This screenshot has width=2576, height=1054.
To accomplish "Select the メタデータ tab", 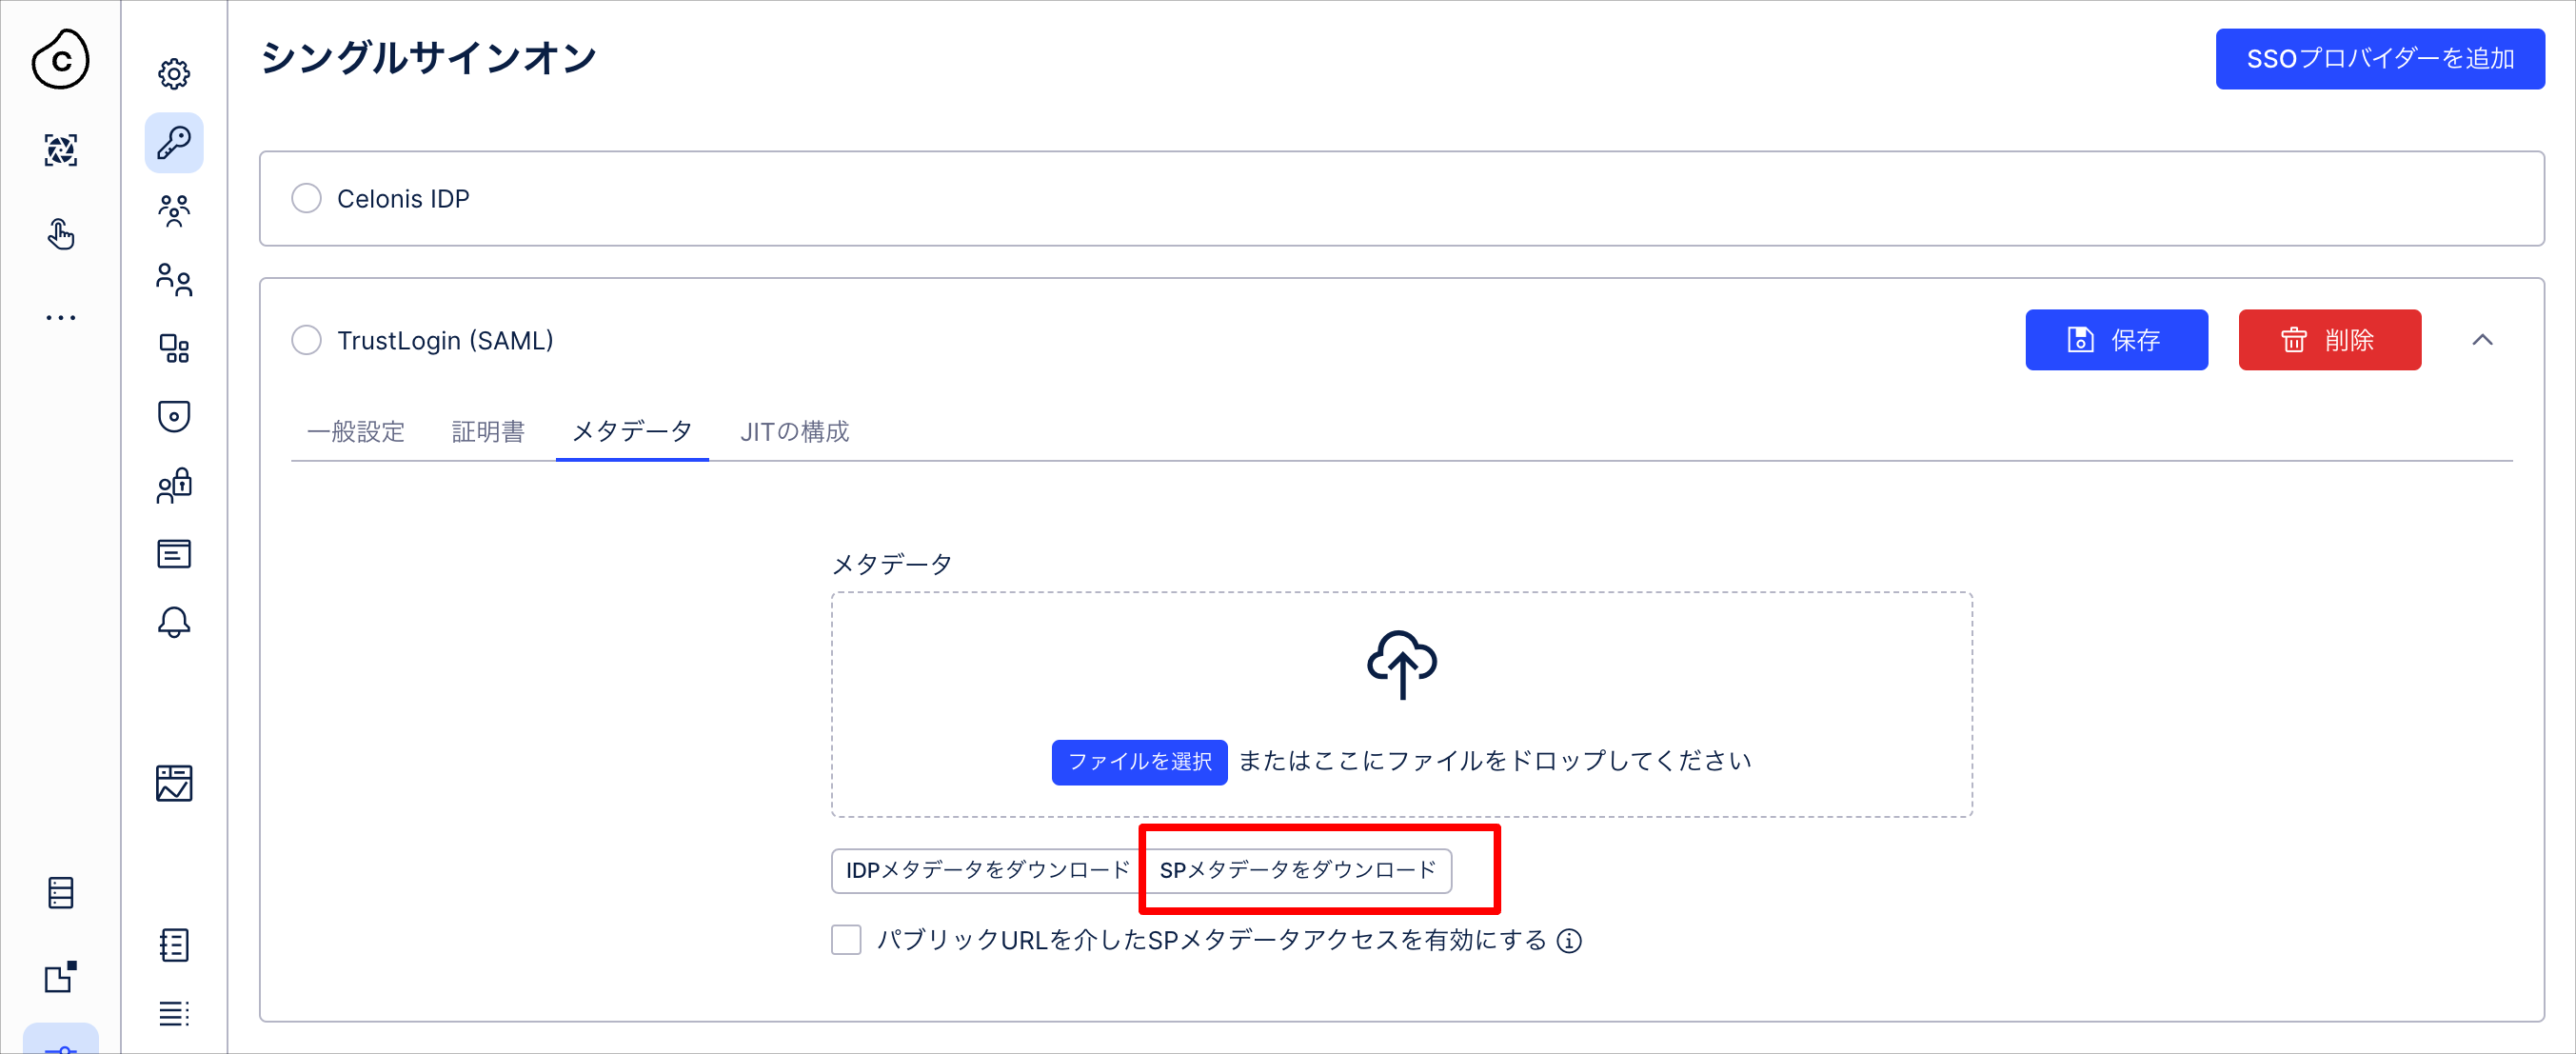I will coord(632,431).
